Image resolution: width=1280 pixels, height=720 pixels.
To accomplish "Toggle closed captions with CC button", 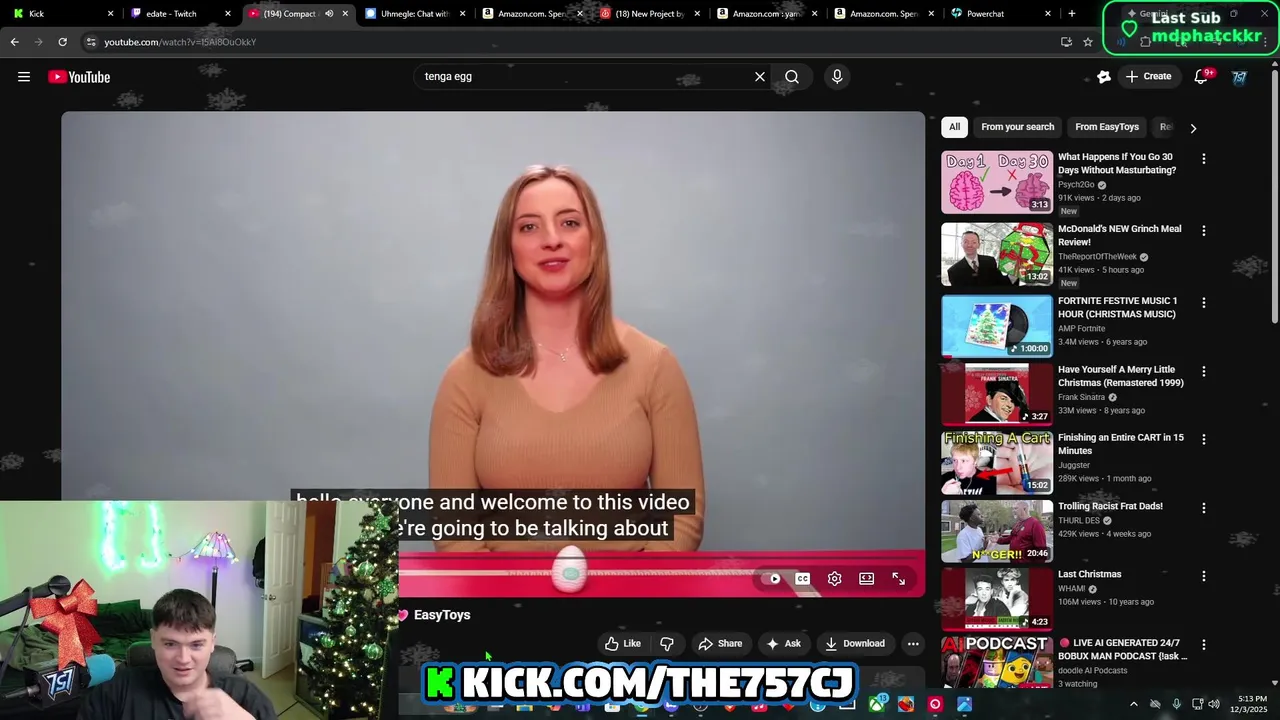I will point(802,579).
